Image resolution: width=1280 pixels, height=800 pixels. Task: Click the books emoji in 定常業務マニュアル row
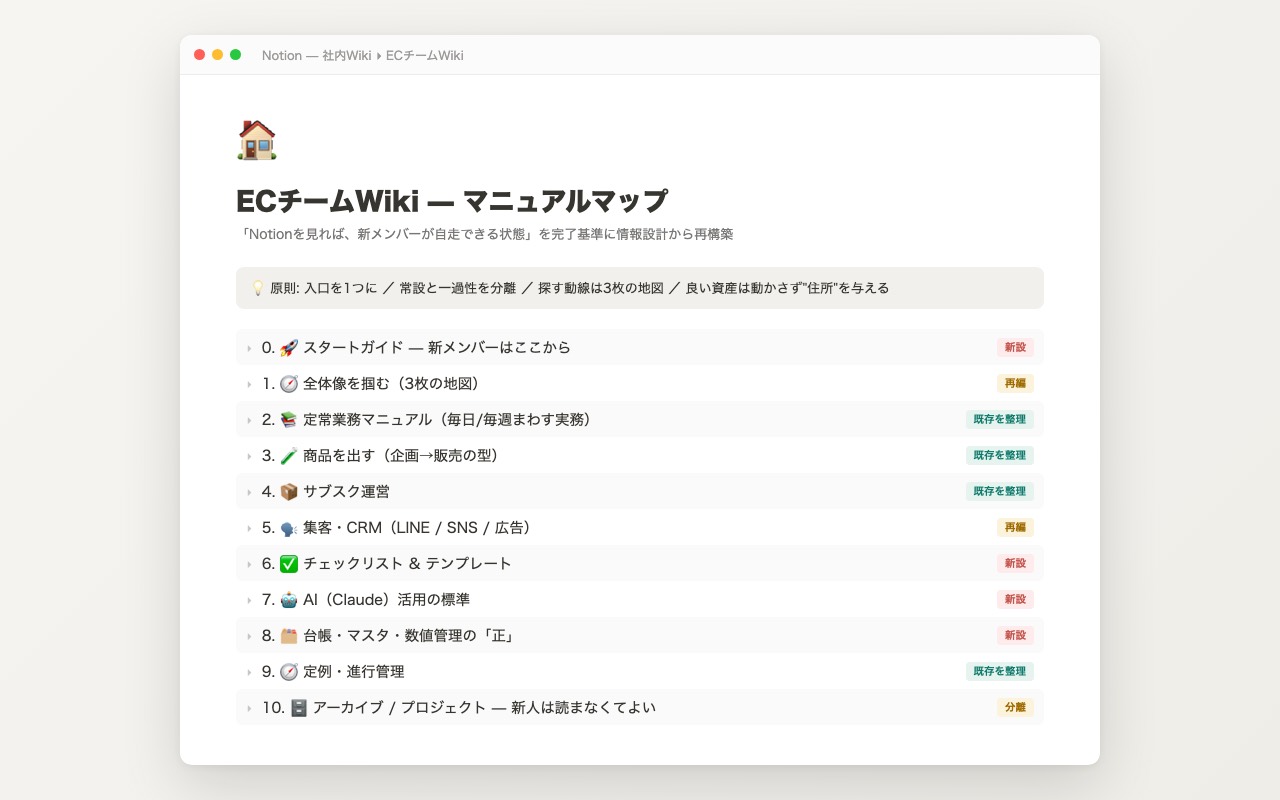(289, 420)
